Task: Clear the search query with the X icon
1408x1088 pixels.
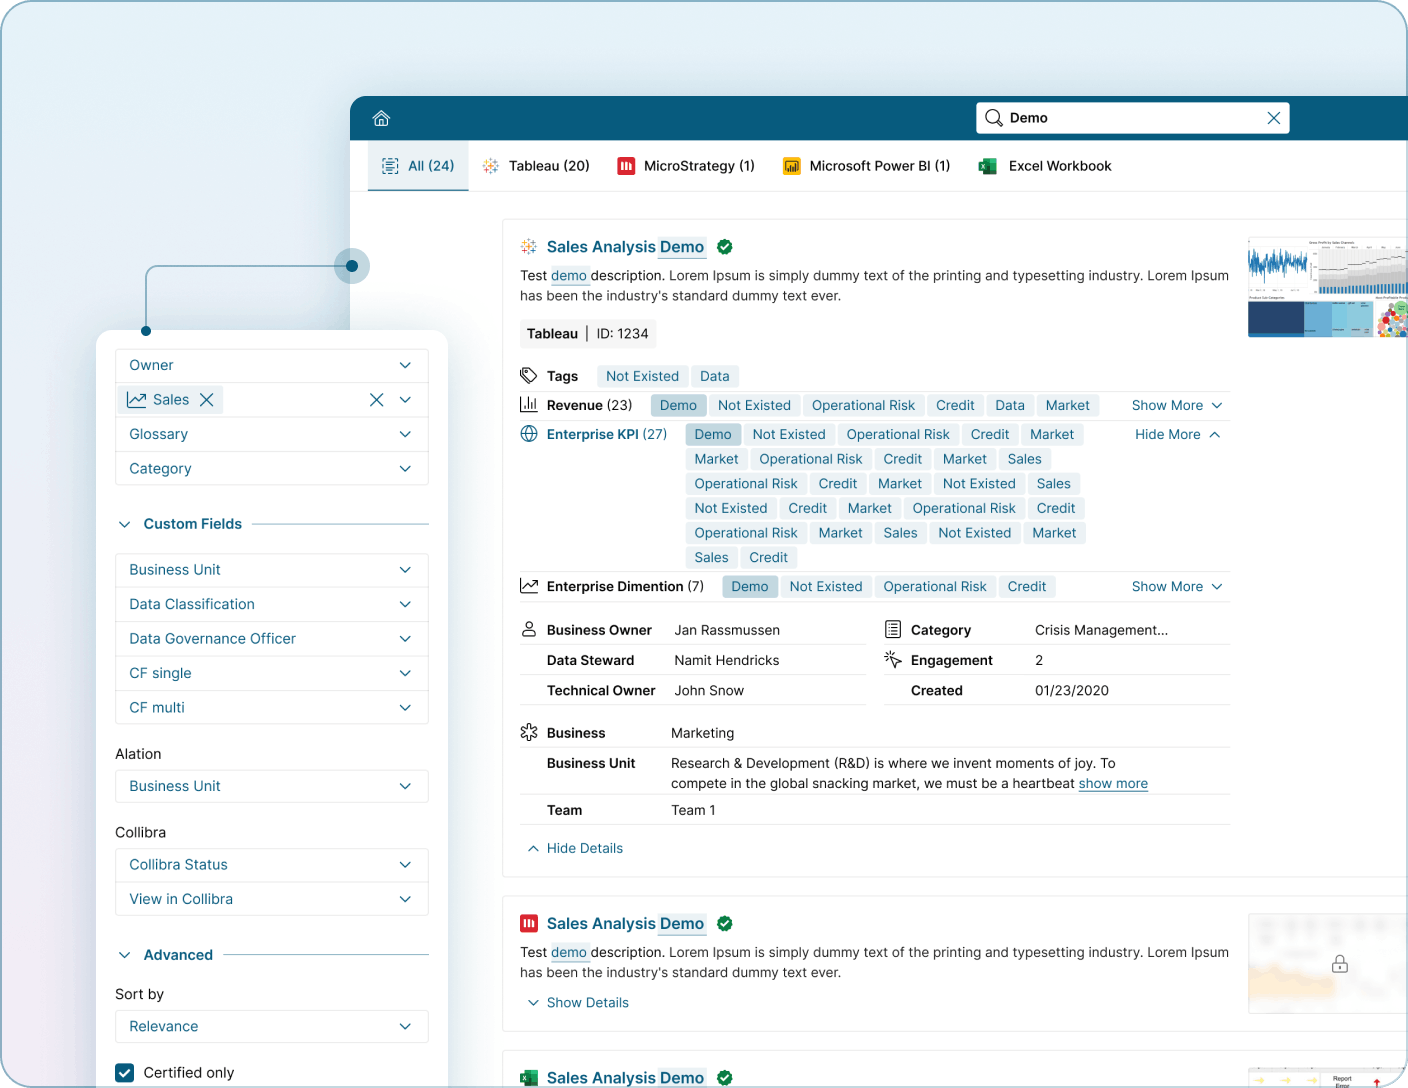Action: pos(1273,117)
